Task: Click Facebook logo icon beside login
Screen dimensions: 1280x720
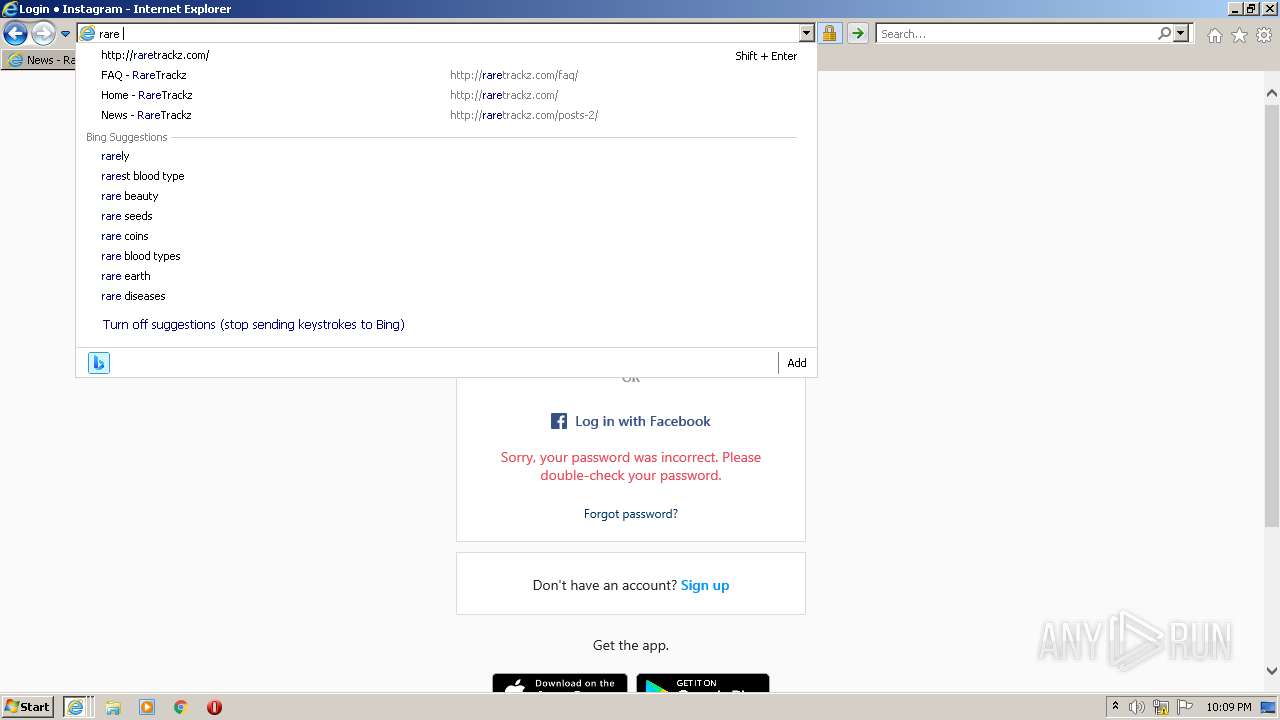Action: point(559,421)
